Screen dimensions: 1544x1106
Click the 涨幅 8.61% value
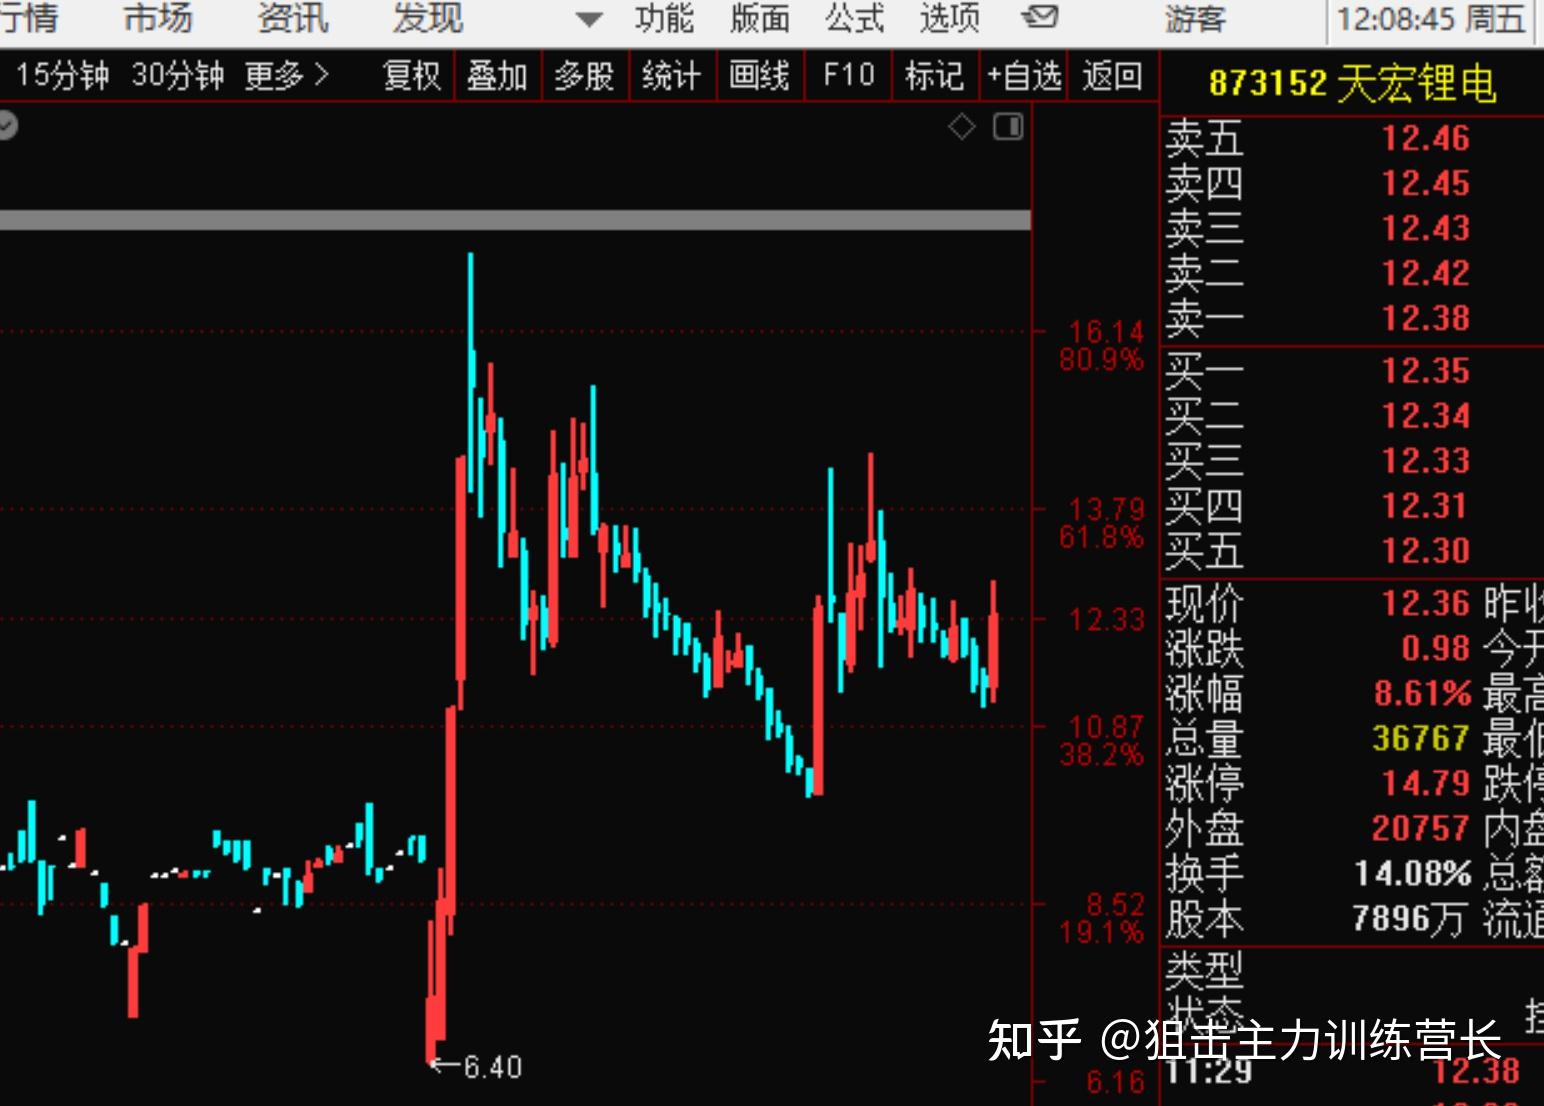[1424, 692]
